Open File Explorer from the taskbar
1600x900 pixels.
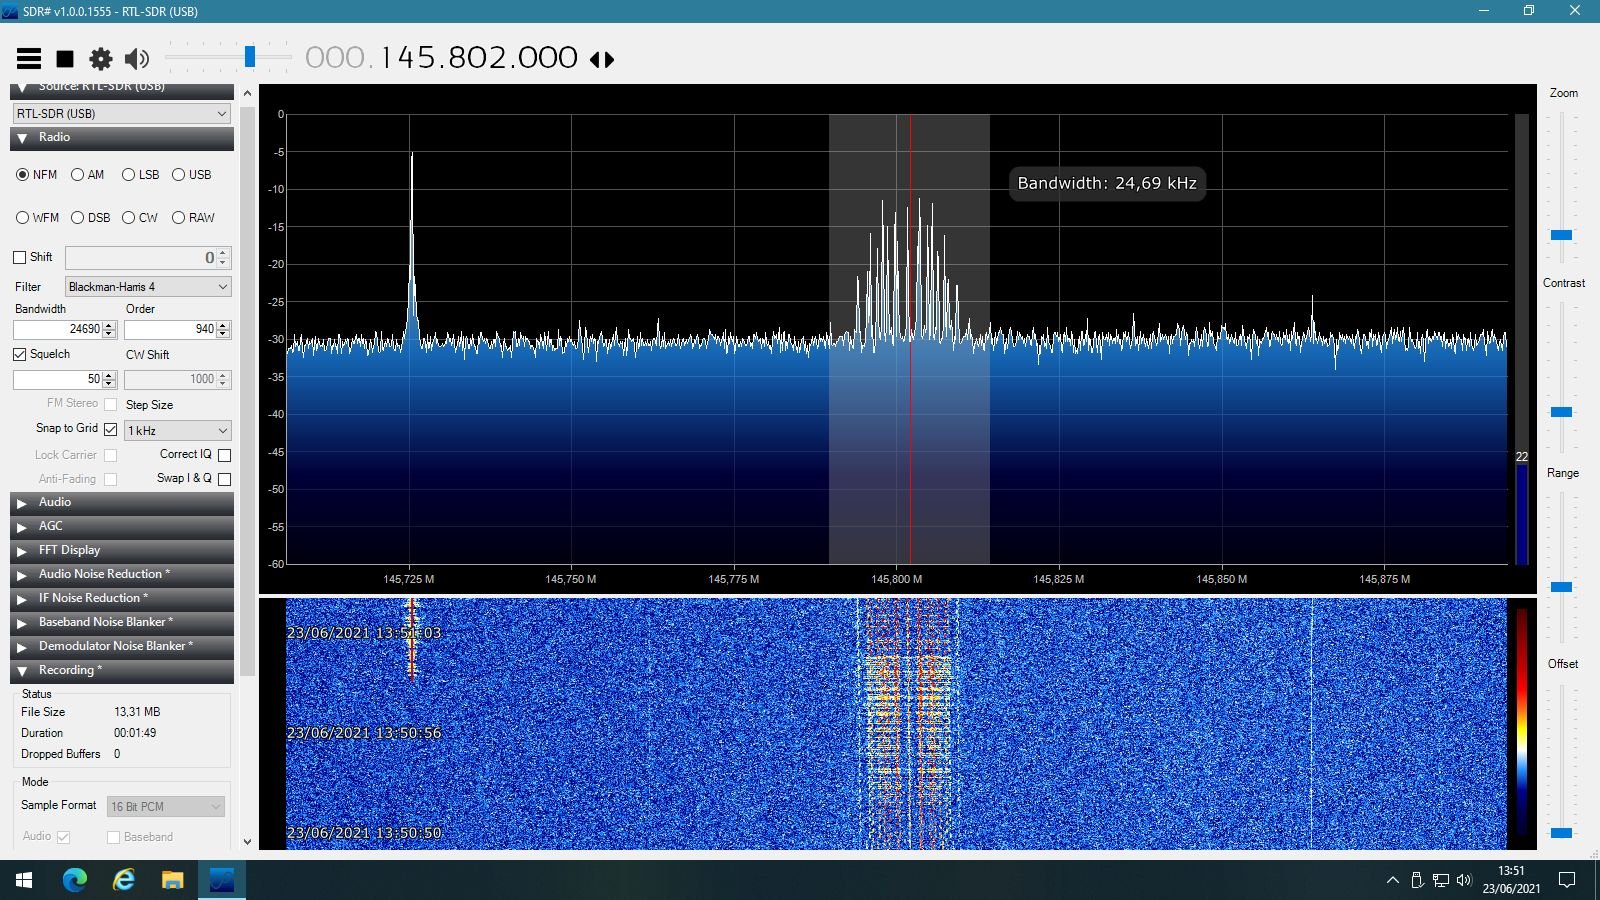tap(173, 880)
